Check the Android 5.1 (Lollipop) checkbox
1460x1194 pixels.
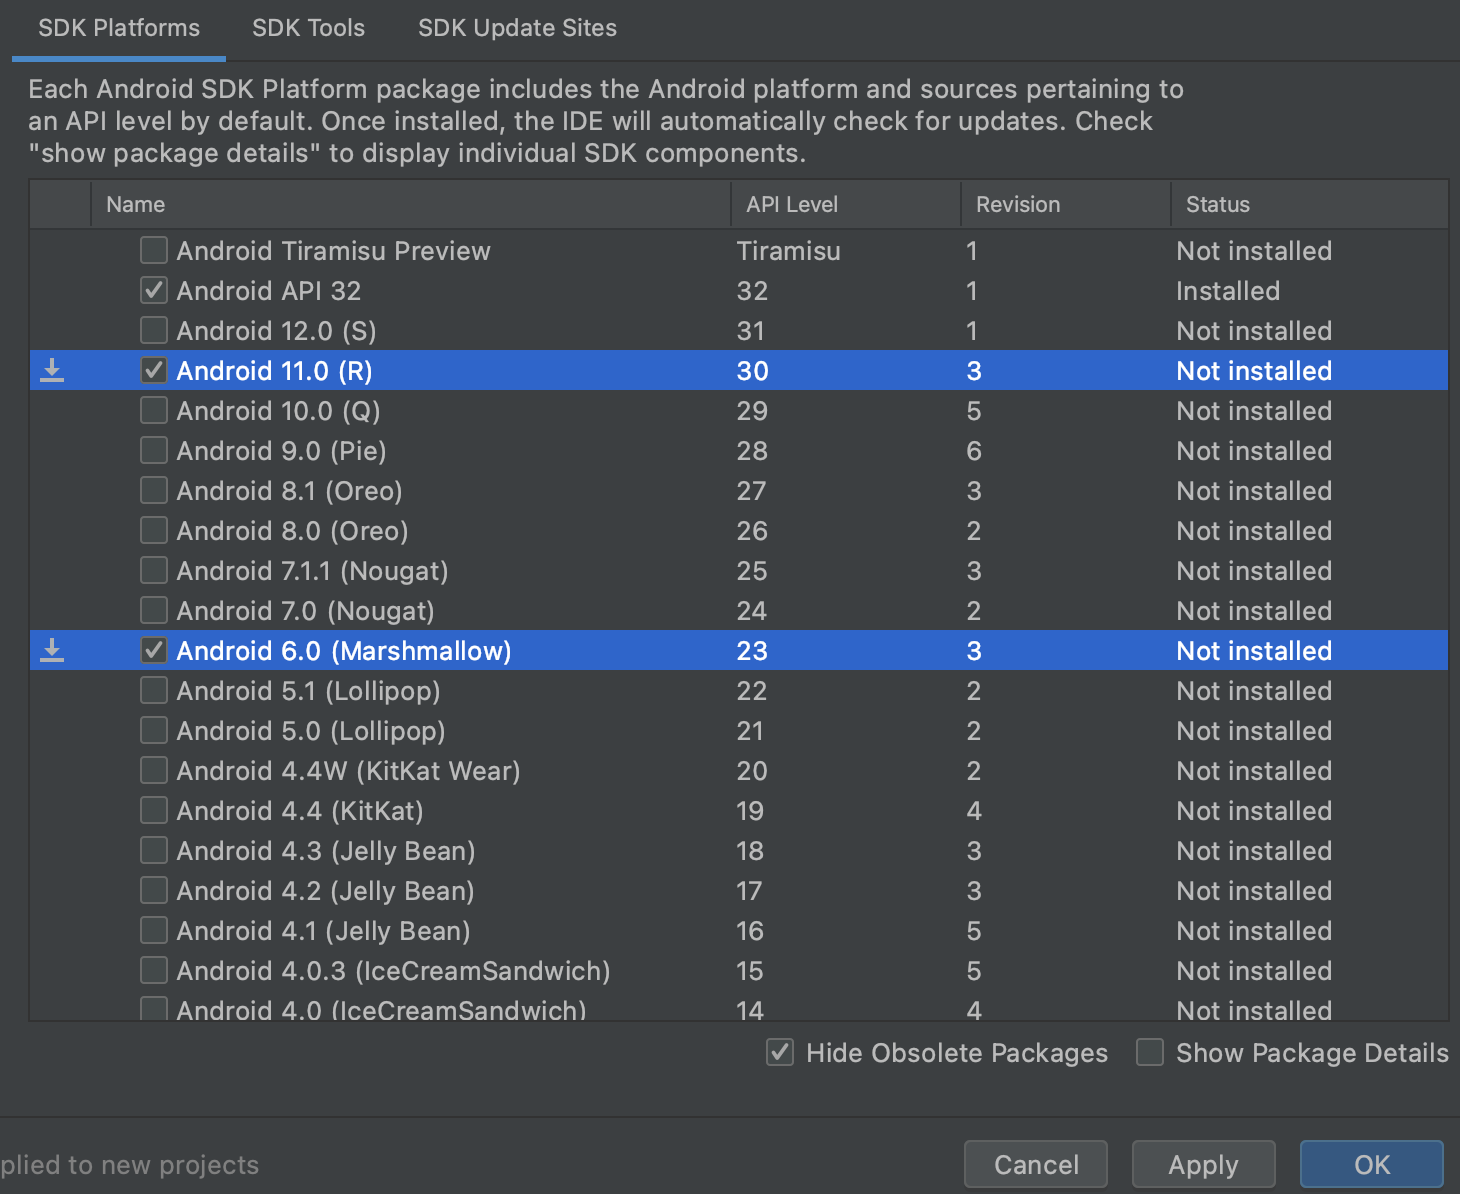tap(154, 690)
